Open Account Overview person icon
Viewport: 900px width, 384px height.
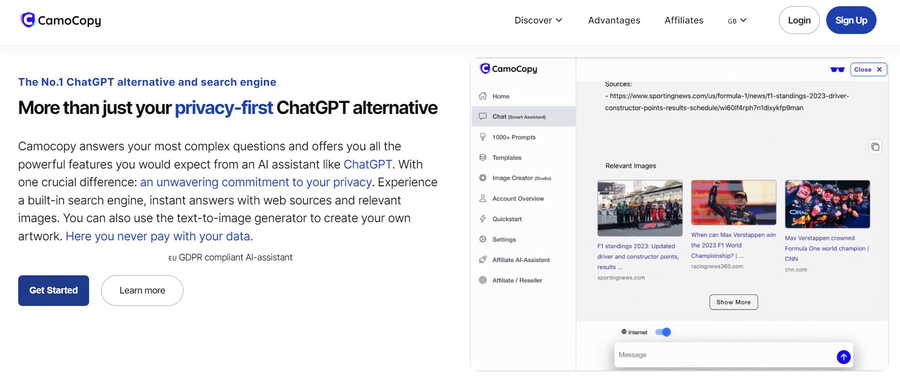(x=483, y=198)
